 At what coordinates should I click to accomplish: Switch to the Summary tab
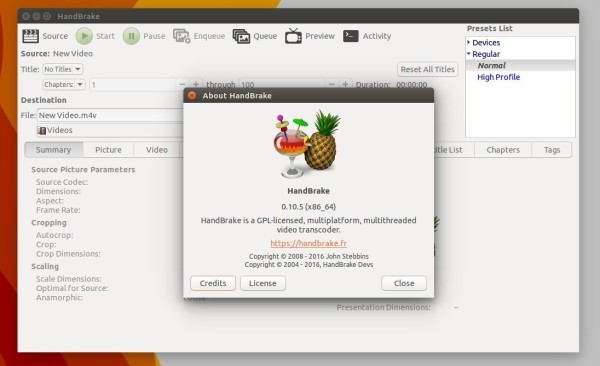(x=54, y=150)
